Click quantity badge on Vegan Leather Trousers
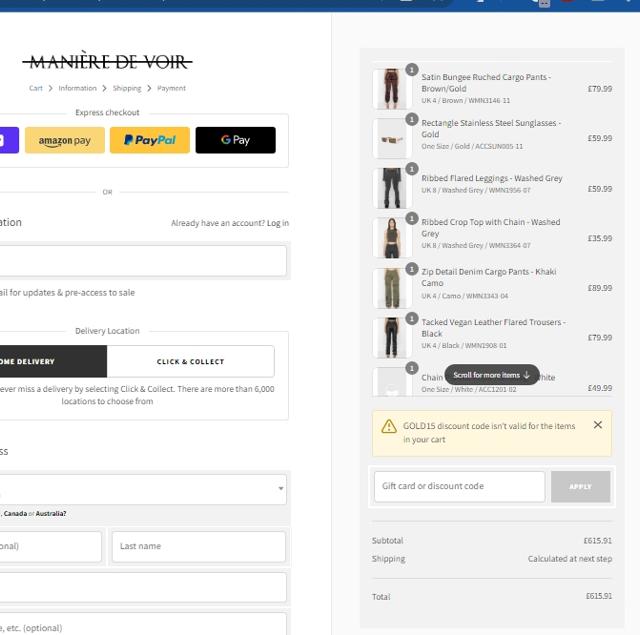Image resolution: width=640 pixels, height=635 pixels. click(412, 318)
